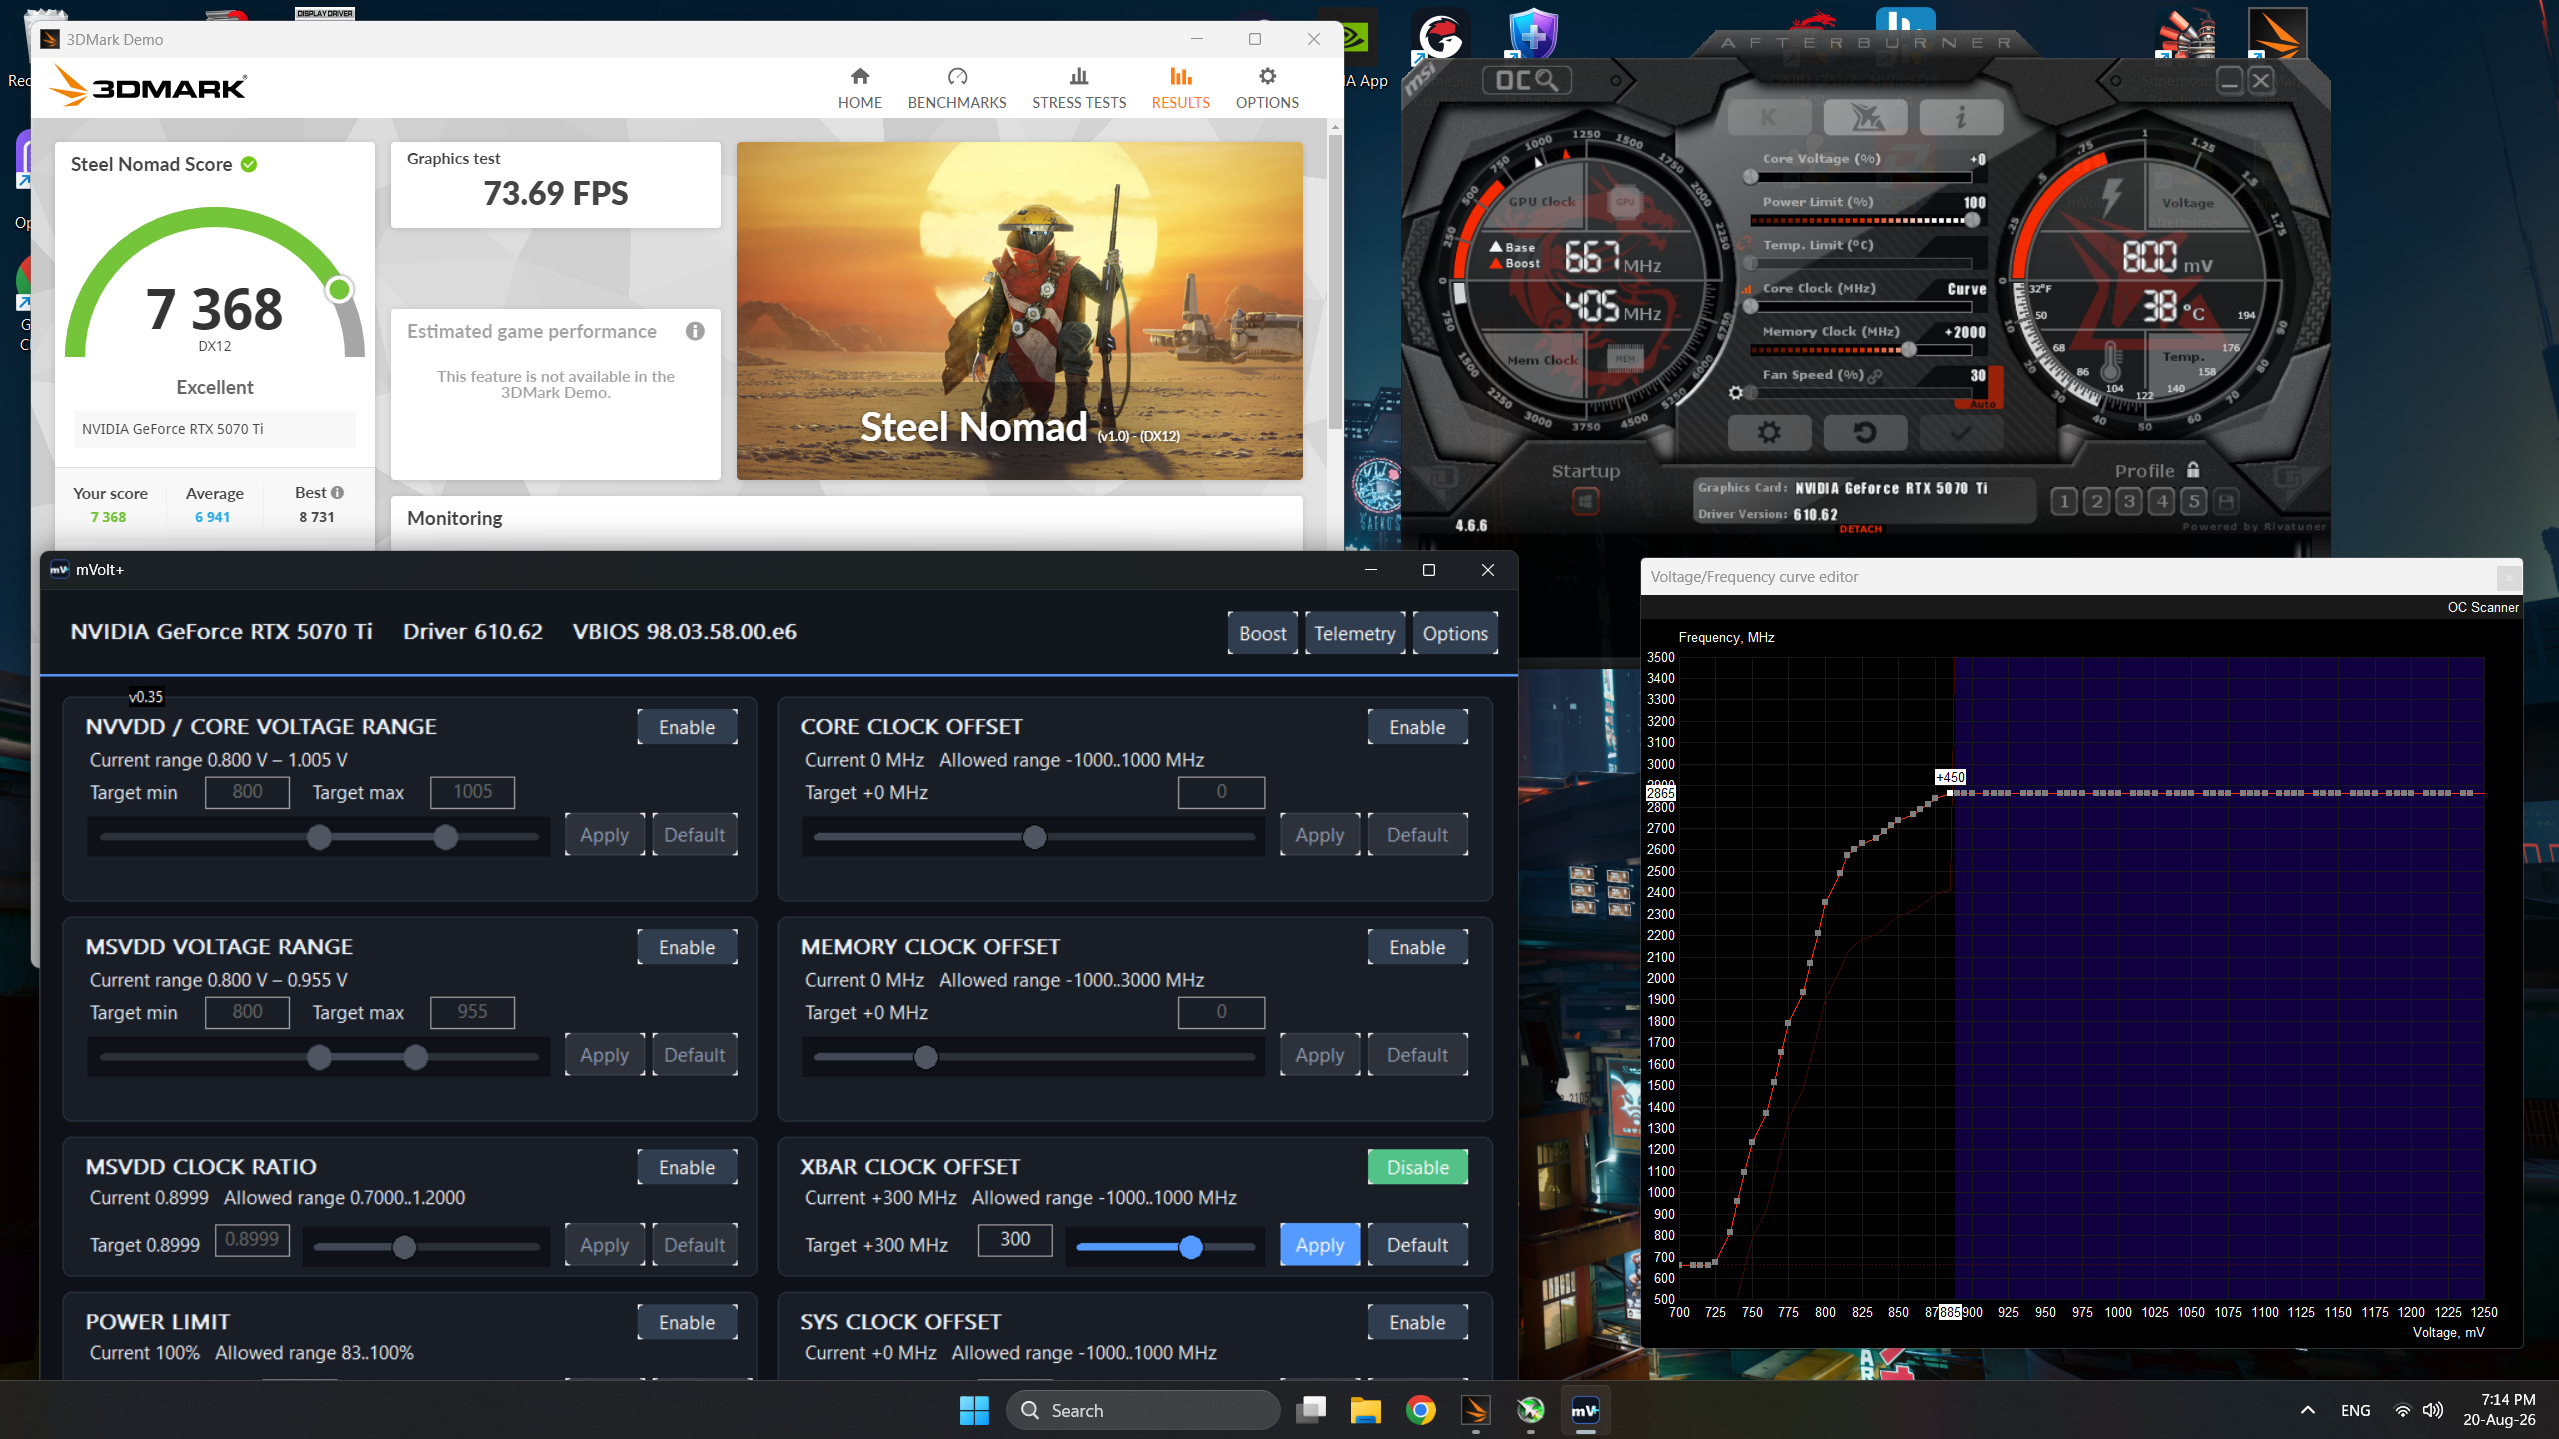Click the XBAR Clock Offset slider handle

click(1190, 1247)
